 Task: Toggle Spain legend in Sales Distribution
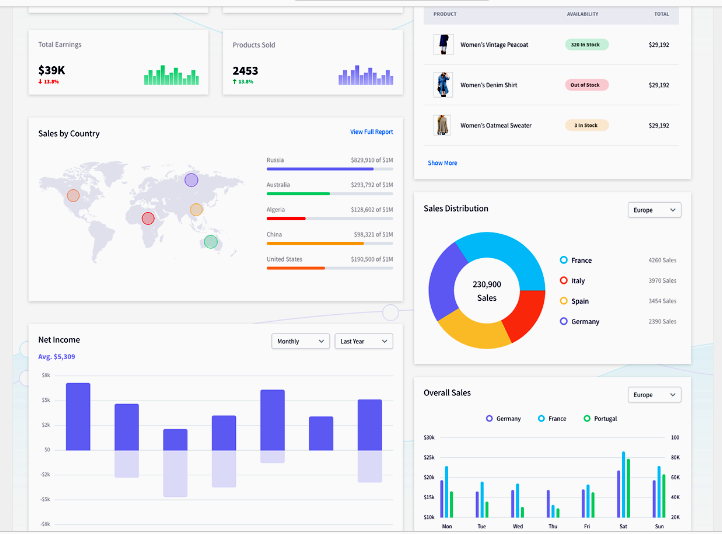click(574, 301)
